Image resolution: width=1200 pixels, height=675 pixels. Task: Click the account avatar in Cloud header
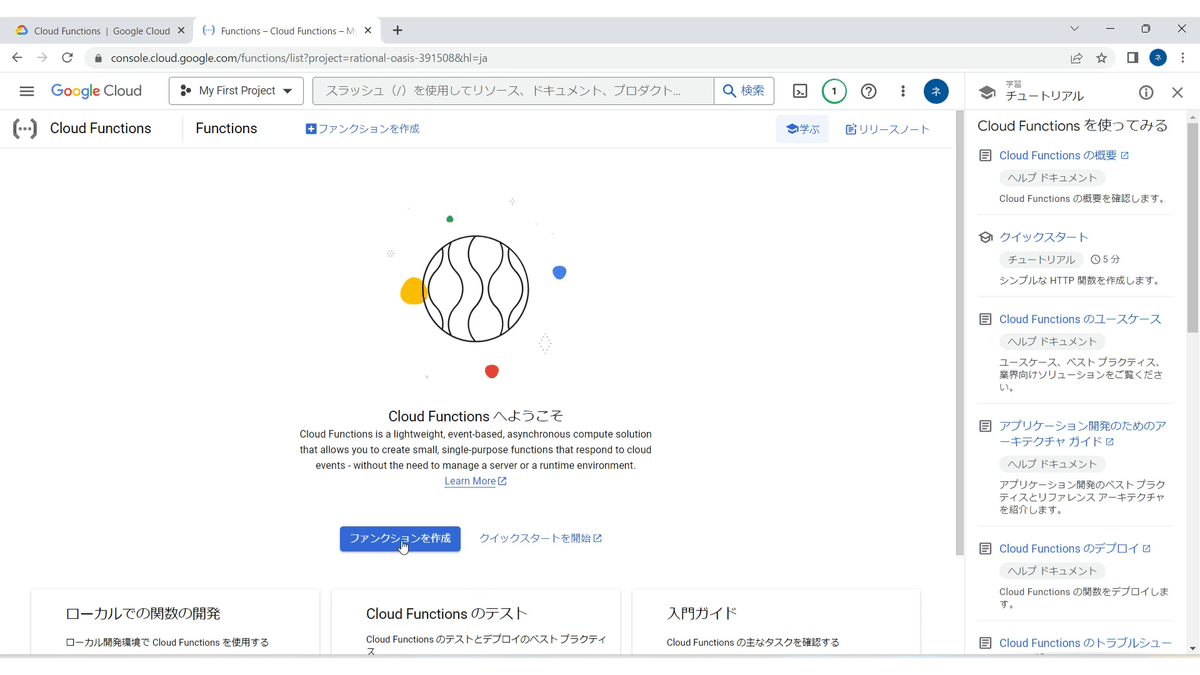pos(936,91)
